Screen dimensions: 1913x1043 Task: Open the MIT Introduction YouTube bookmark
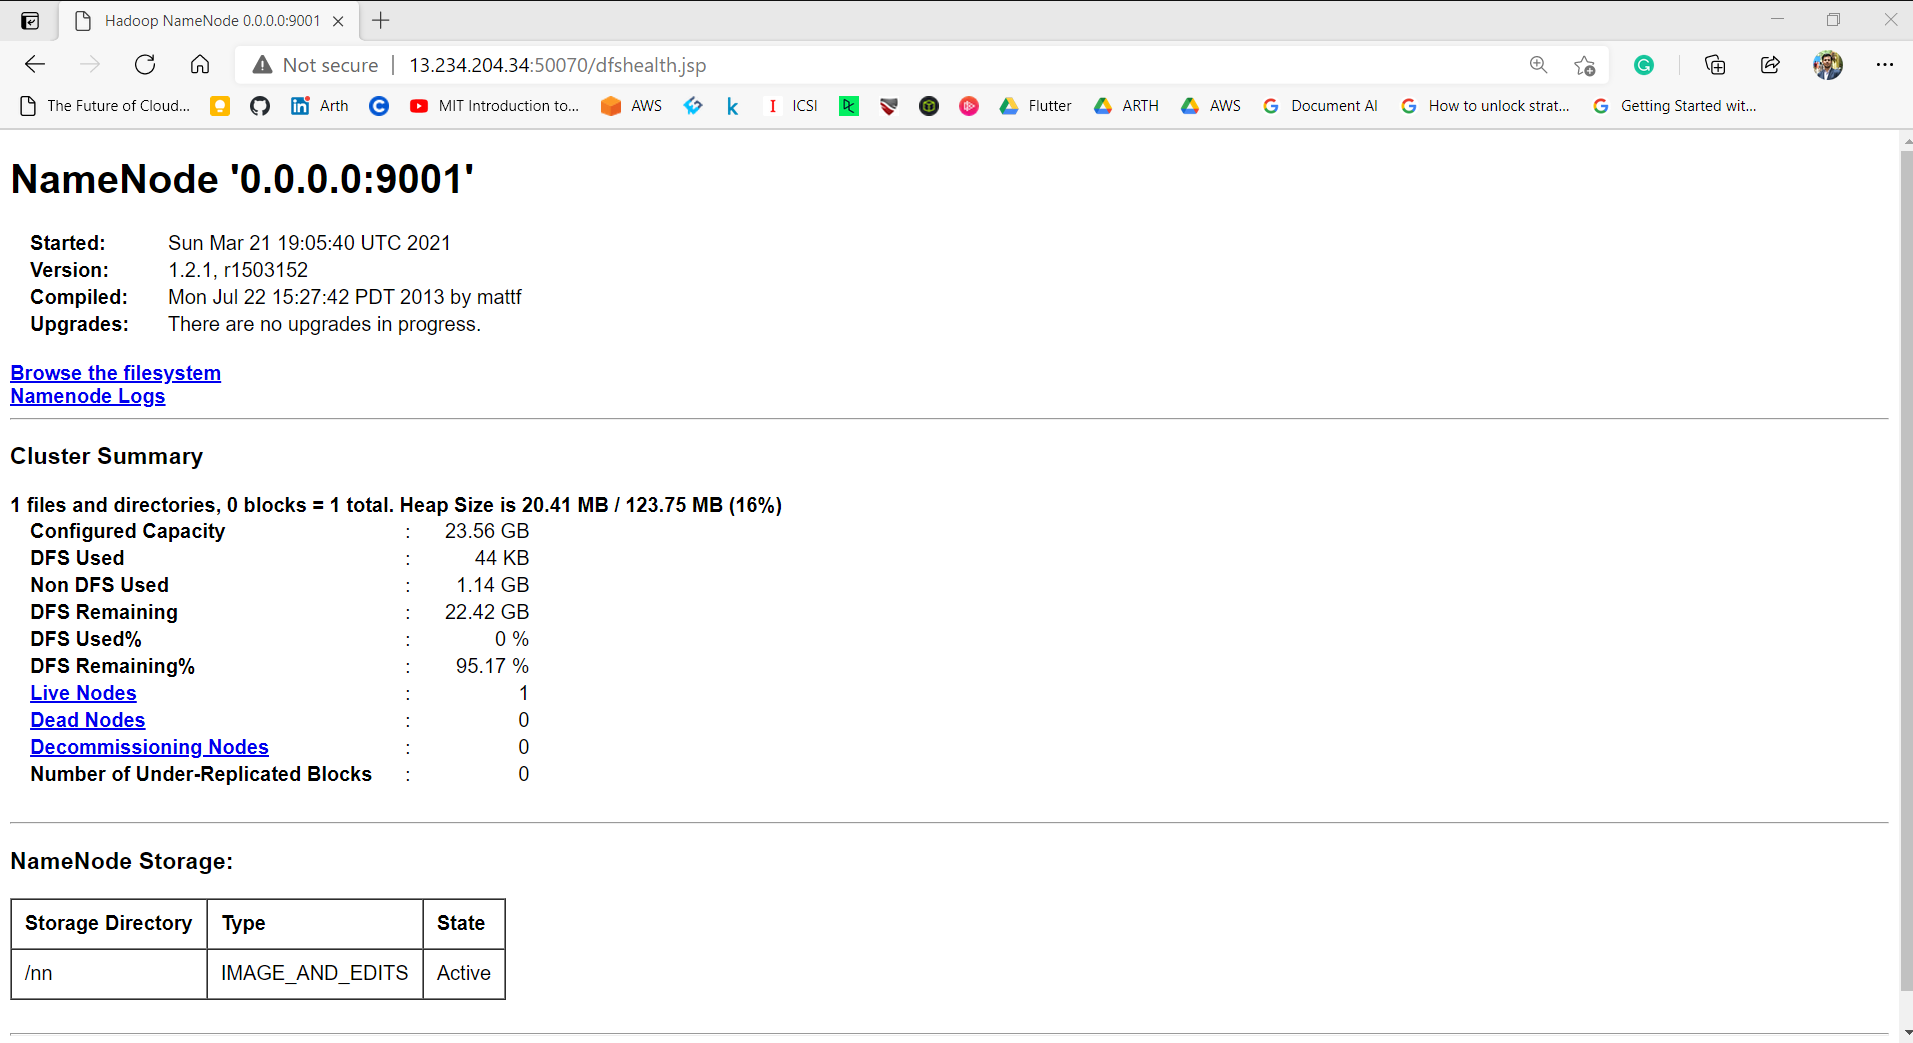pyautogui.click(x=494, y=105)
